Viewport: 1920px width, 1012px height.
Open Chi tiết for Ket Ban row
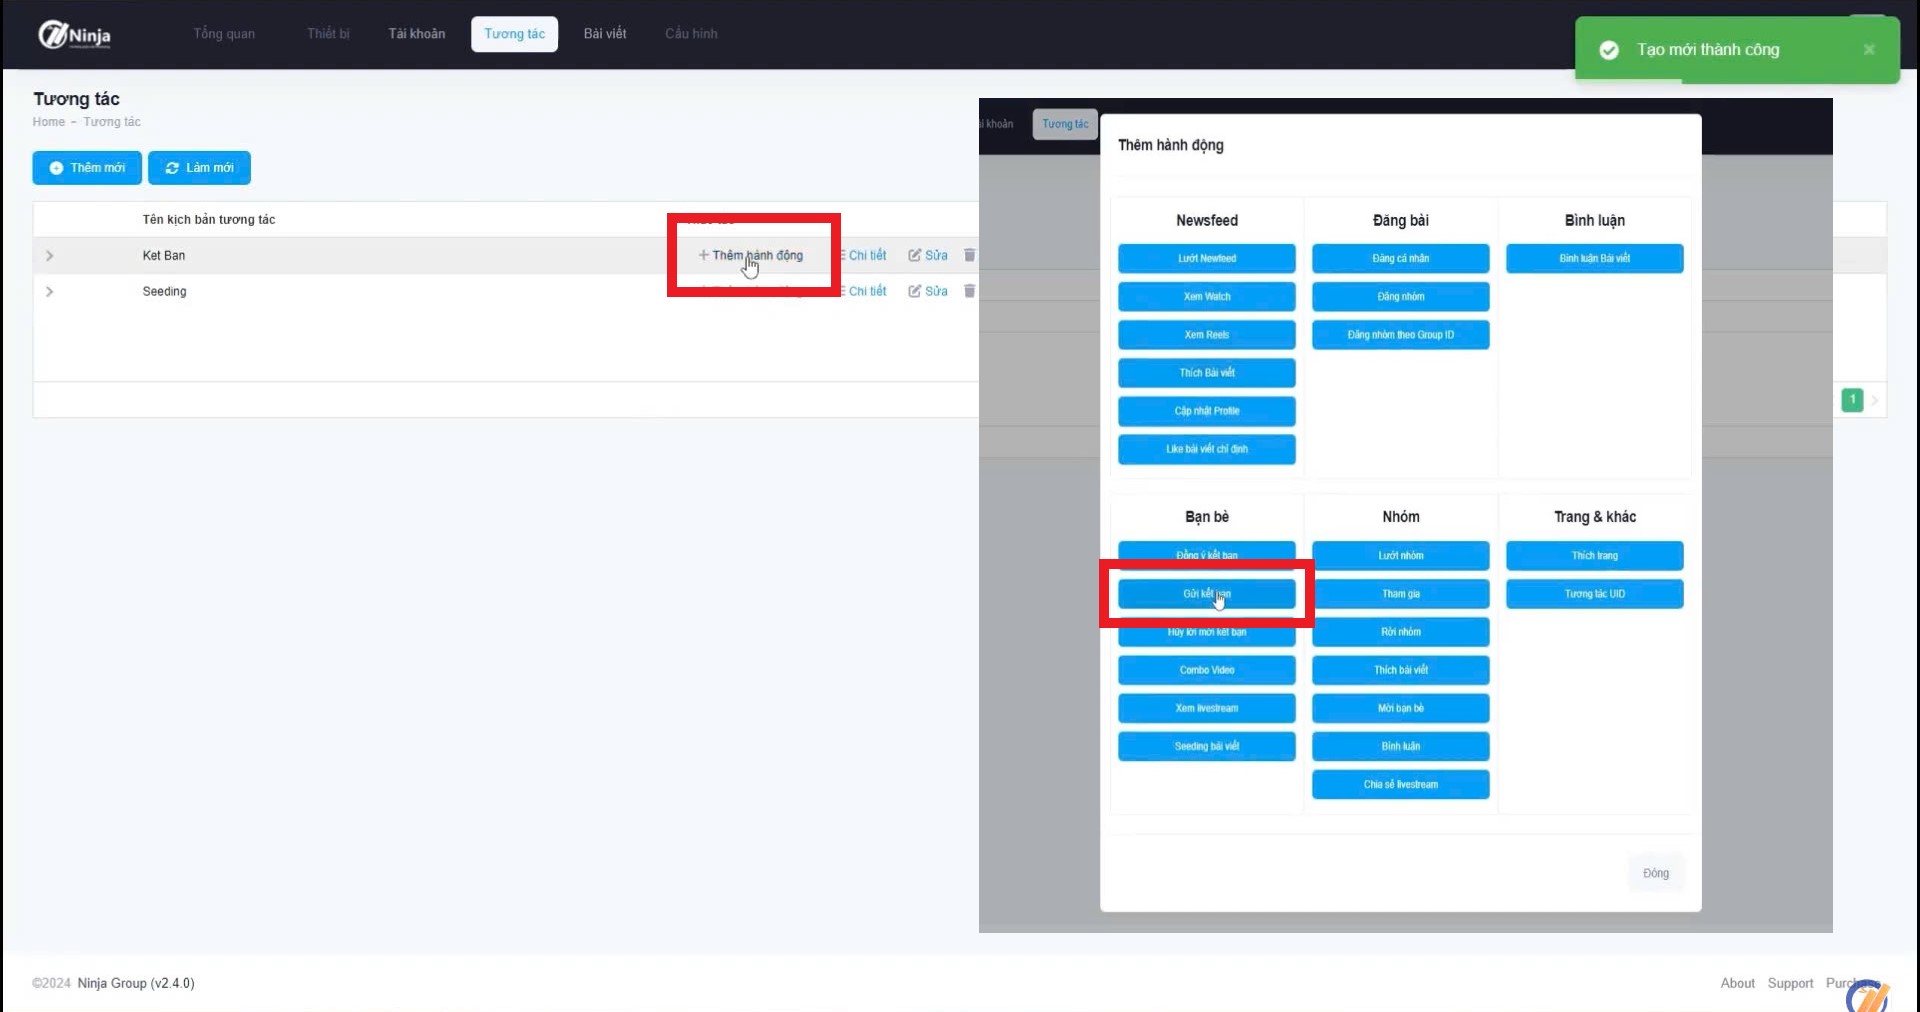coord(864,255)
